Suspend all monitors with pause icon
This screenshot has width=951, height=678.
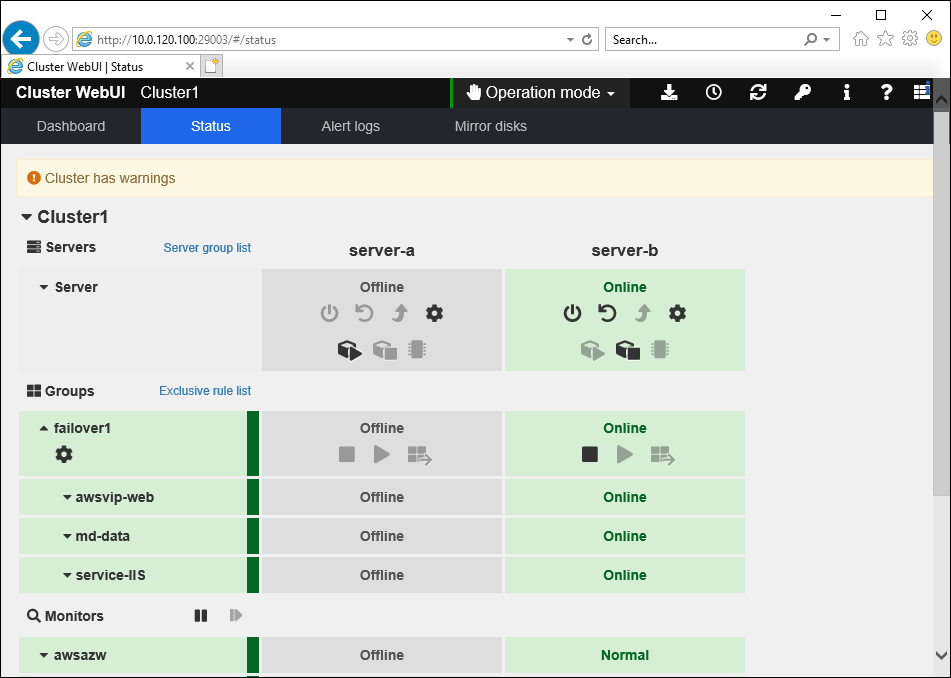tap(201, 616)
